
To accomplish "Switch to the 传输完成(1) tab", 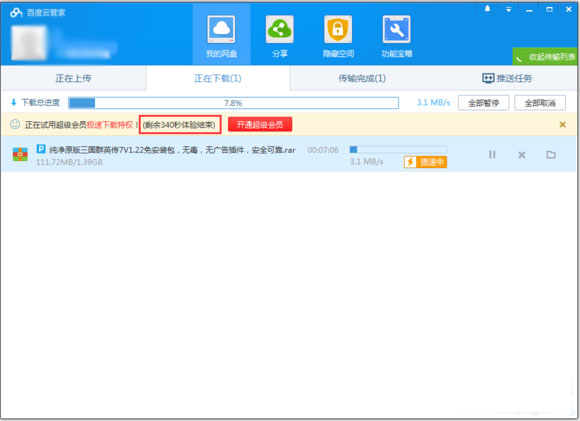I will (x=362, y=78).
